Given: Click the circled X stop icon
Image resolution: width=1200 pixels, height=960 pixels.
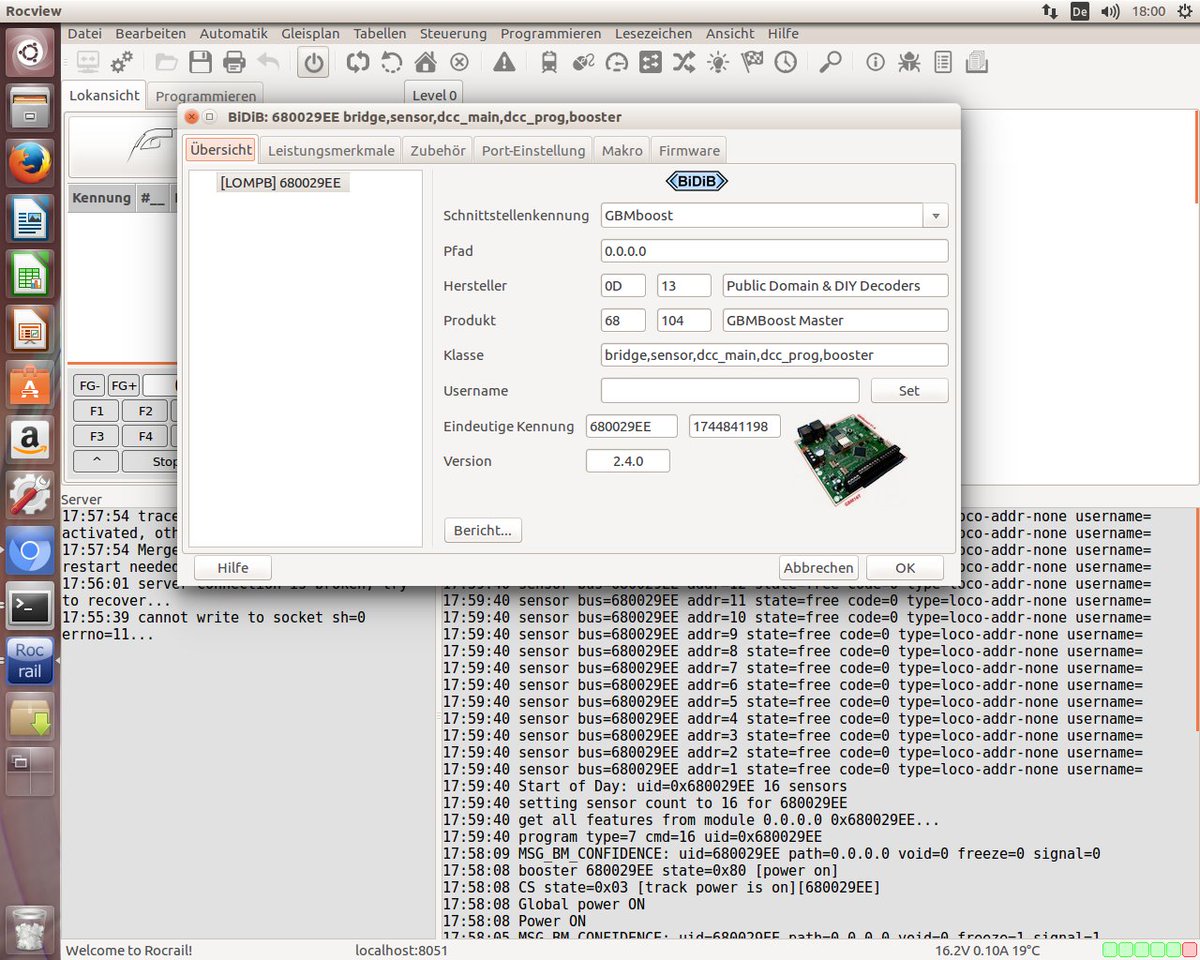Looking at the screenshot, I should pos(459,63).
